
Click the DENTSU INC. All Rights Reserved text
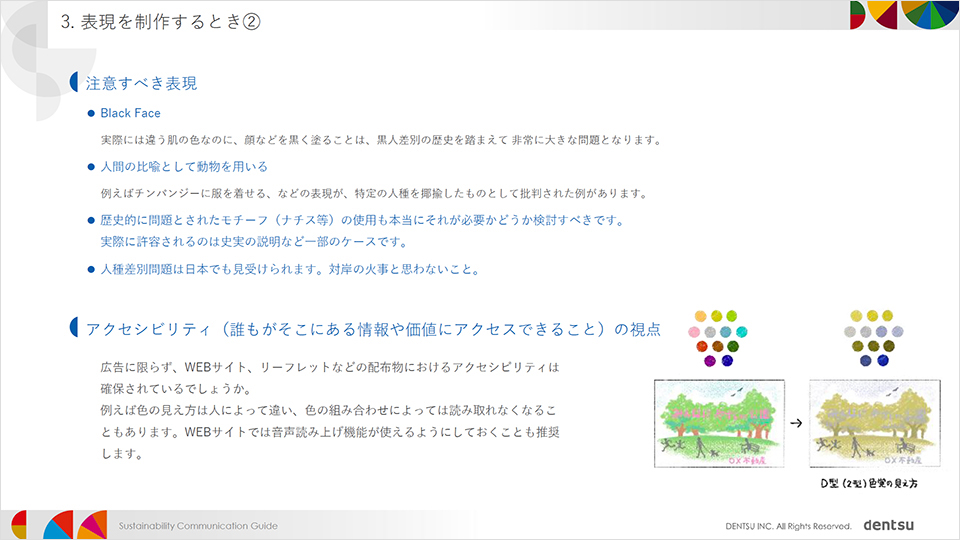pyautogui.click(x=788, y=525)
